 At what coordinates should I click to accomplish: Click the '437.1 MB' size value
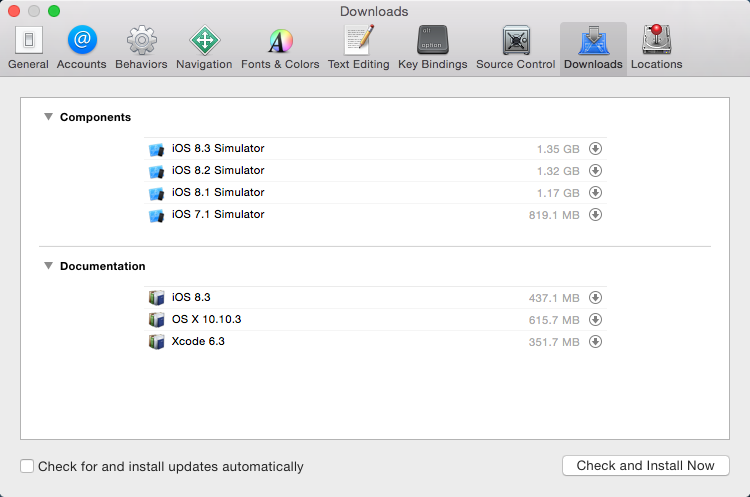click(x=554, y=298)
